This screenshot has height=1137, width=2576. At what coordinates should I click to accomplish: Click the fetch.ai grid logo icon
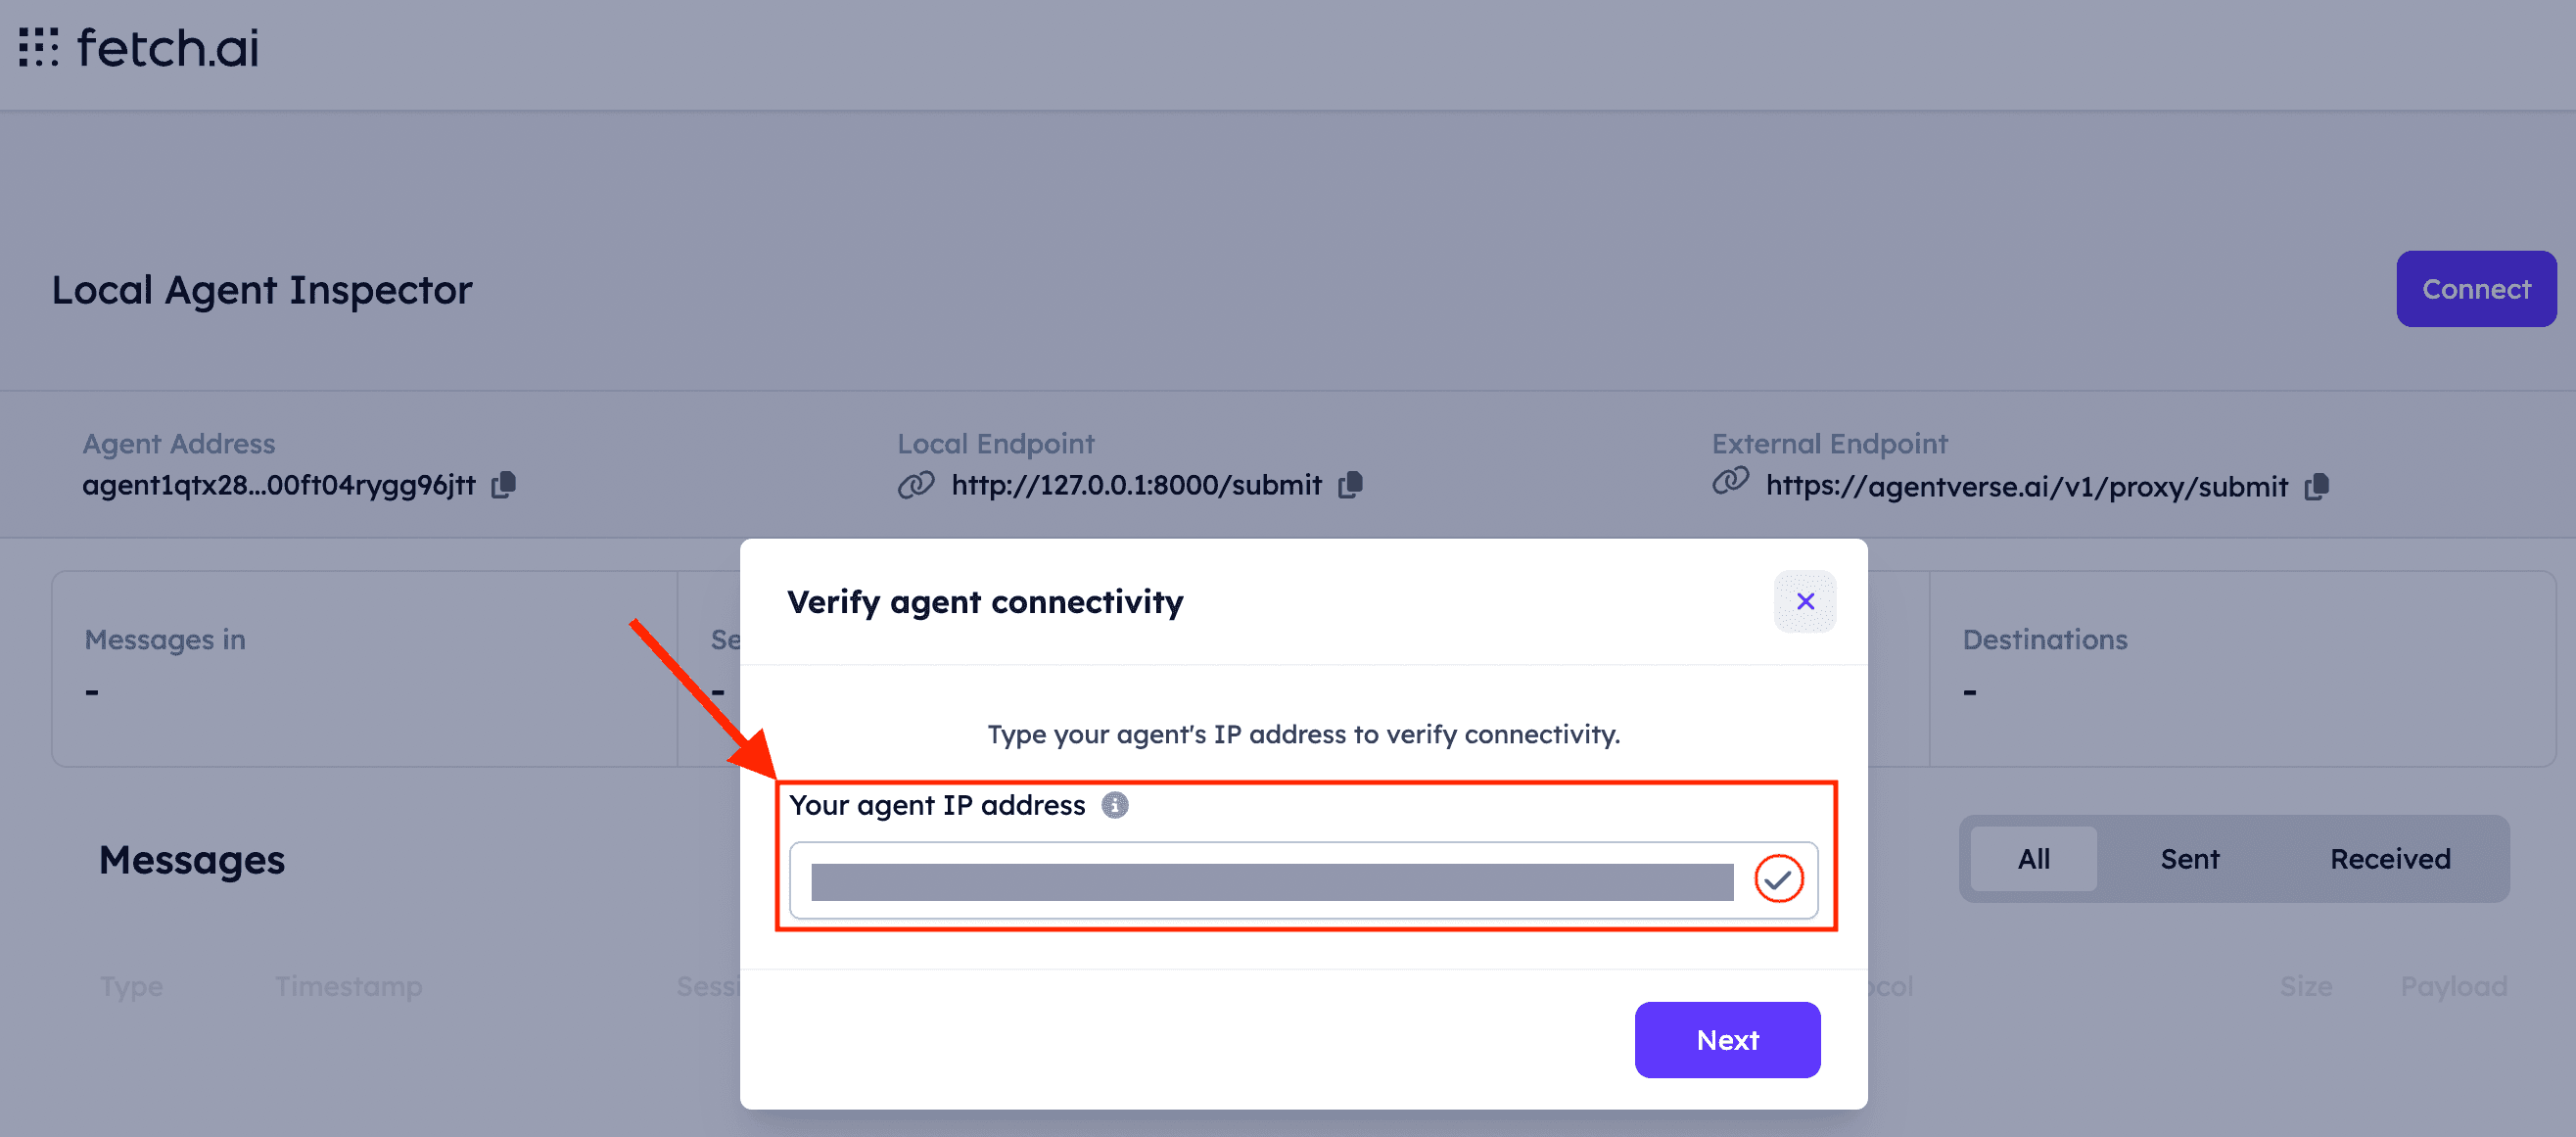(x=39, y=48)
